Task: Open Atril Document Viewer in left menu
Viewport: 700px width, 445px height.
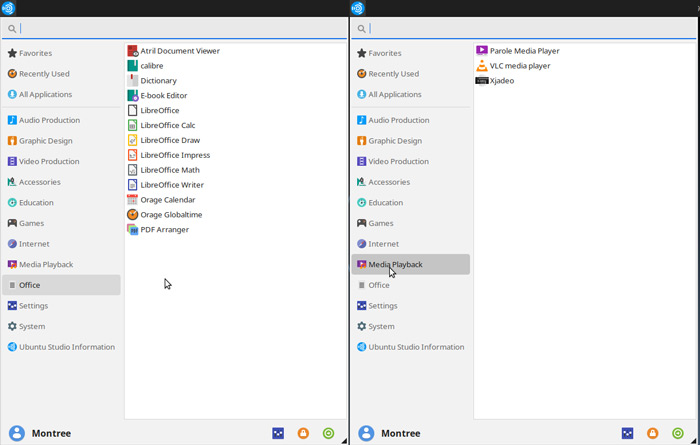Action: click(174, 51)
